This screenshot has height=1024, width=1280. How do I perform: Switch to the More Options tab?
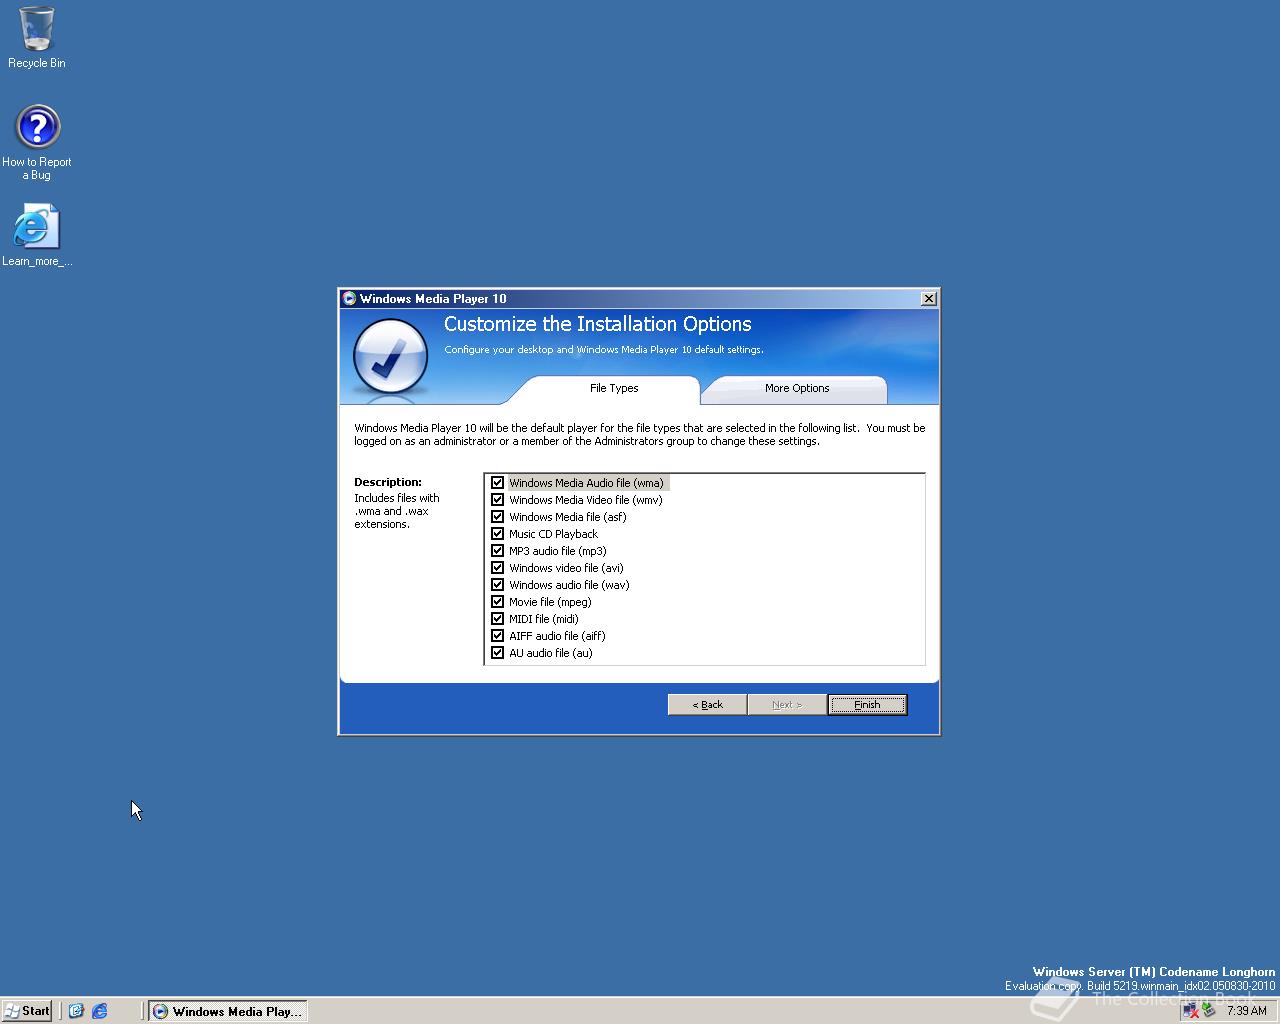(796, 389)
